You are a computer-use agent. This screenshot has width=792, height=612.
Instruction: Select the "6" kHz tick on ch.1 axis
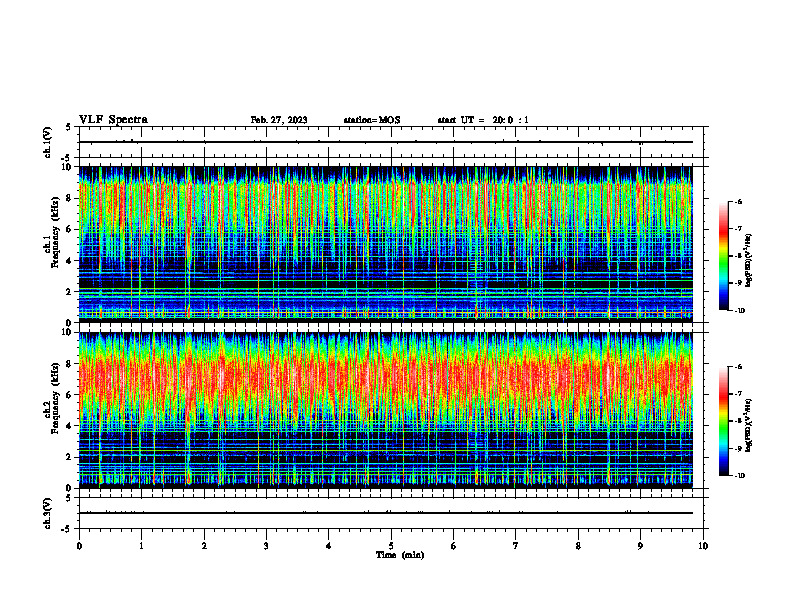pyautogui.click(x=70, y=229)
